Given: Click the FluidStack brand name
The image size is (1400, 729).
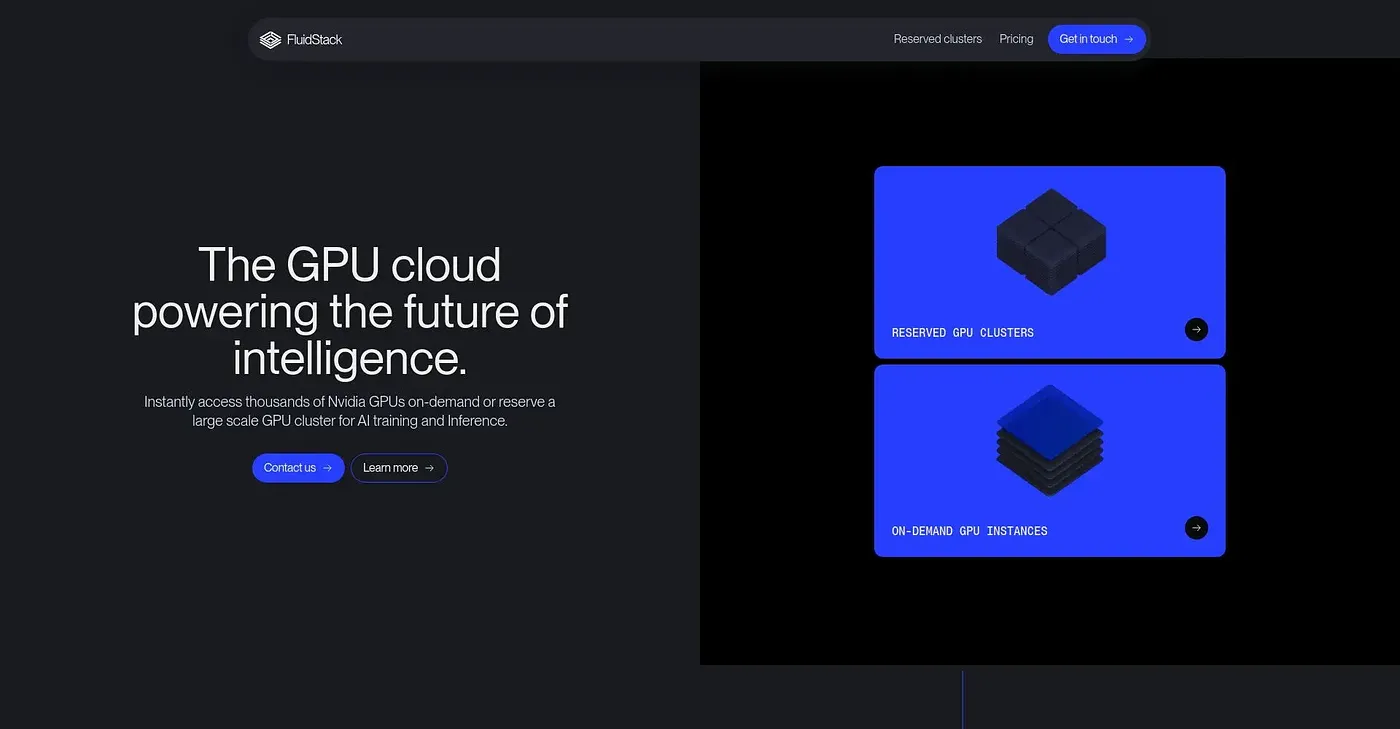Looking at the screenshot, I should pos(314,40).
